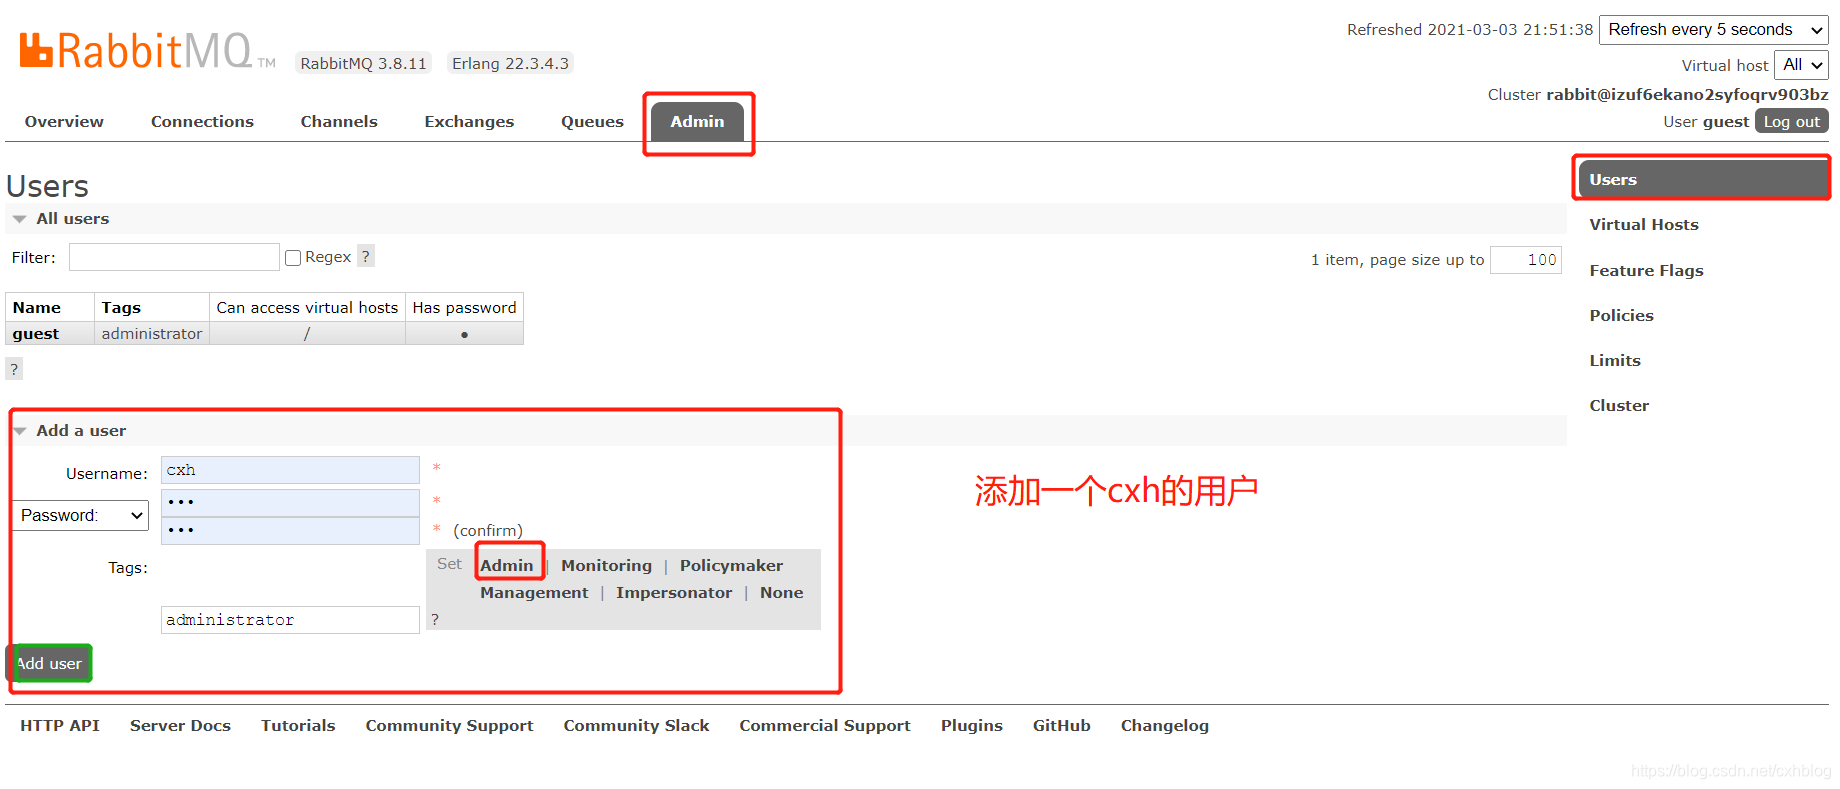
Task: Open Feature Flags in the sidebar
Action: pos(1646,270)
